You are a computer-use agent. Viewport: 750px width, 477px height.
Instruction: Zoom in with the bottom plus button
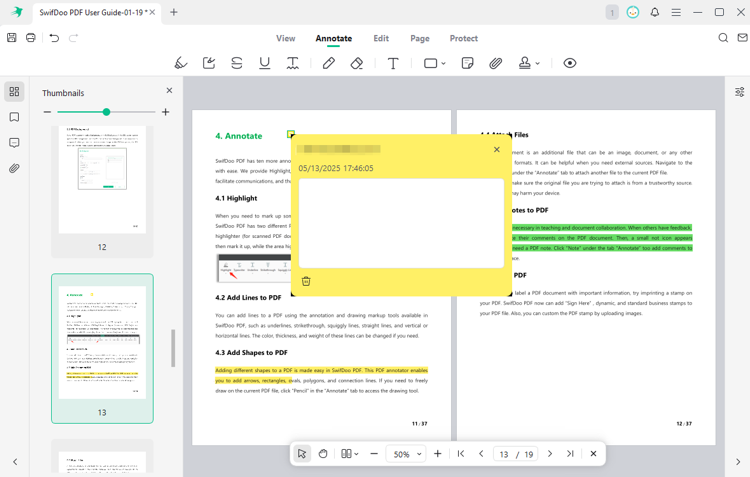tap(438, 454)
